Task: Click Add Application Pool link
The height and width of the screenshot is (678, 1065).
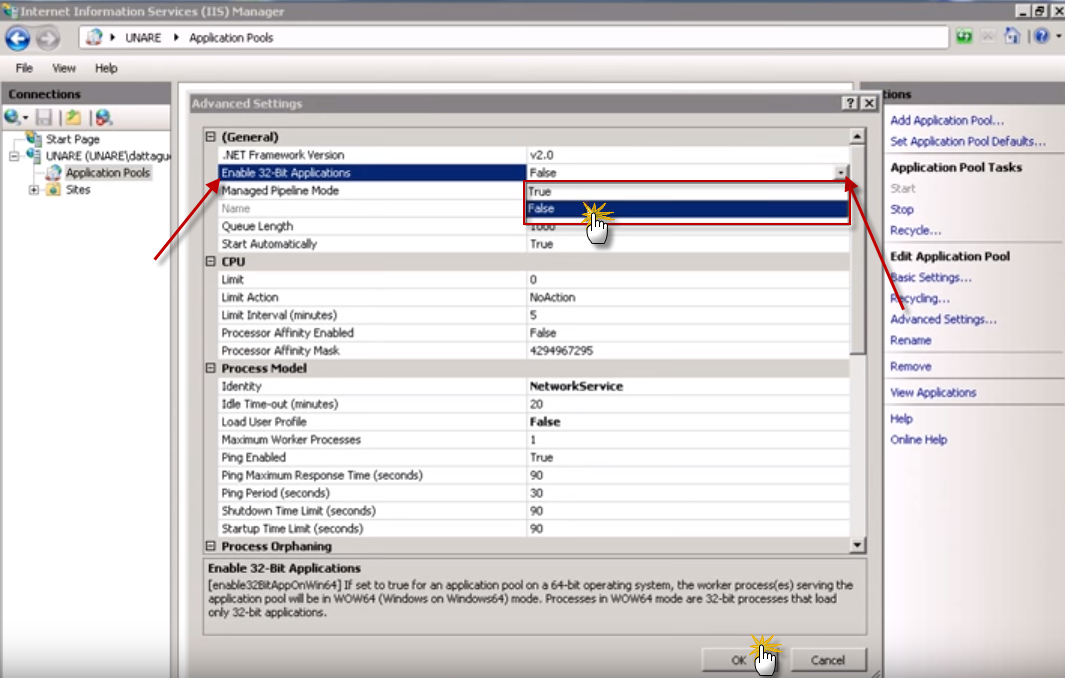Action: tap(946, 120)
